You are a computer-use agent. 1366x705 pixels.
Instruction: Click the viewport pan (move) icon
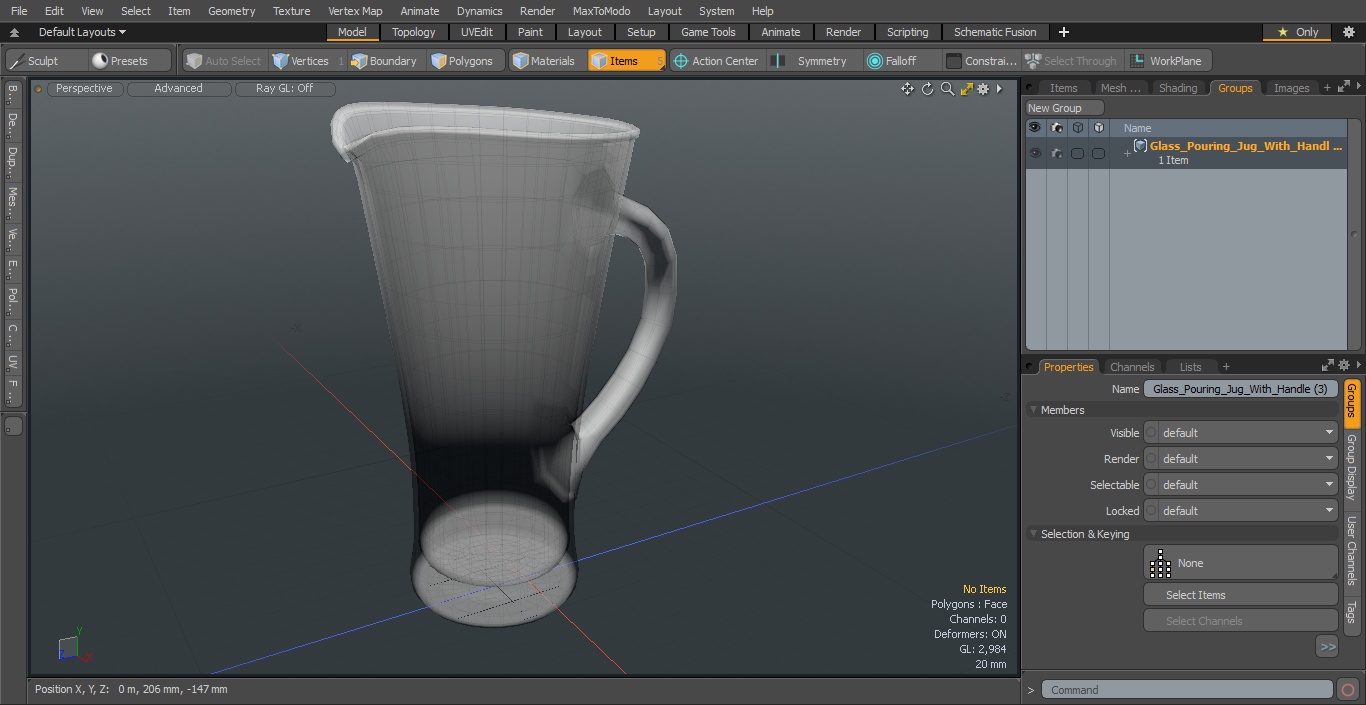point(907,89)
